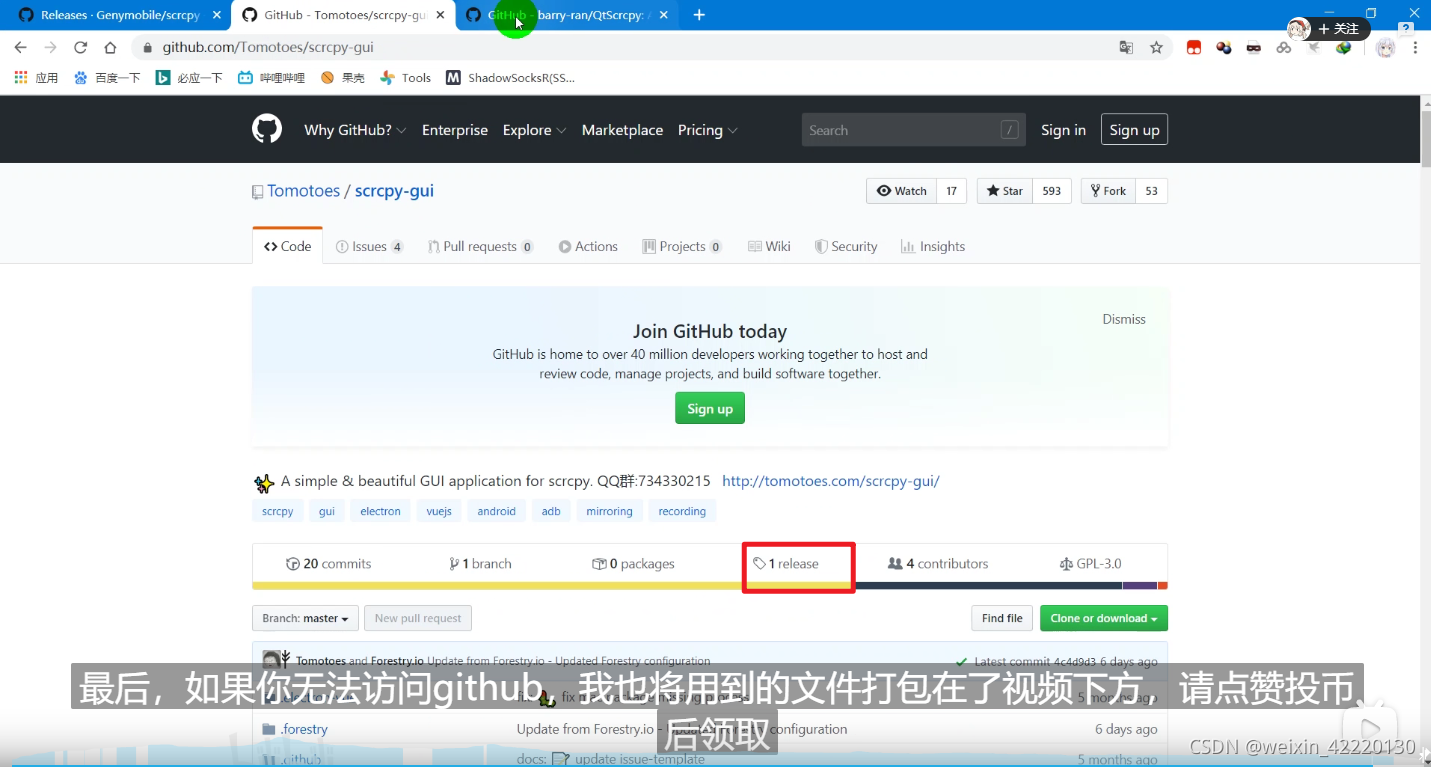Open the 1 release link
The width and height of the screenshot is (1431, 767).
786,564
